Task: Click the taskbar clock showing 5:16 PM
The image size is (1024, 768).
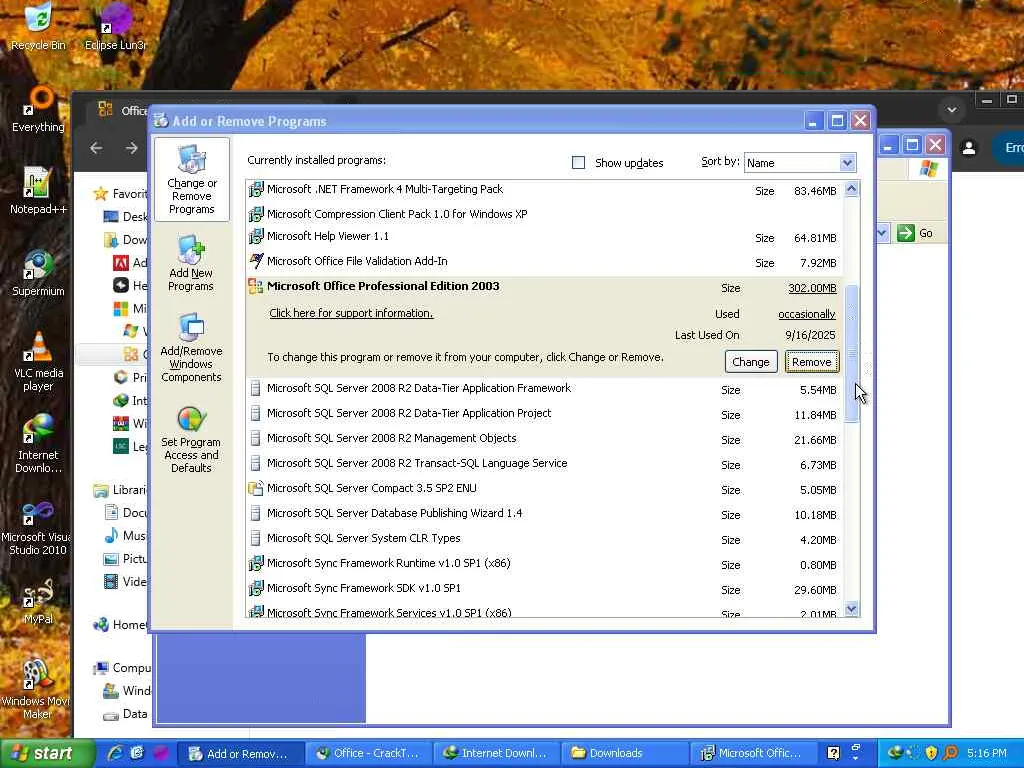Action: click(987, 753)
